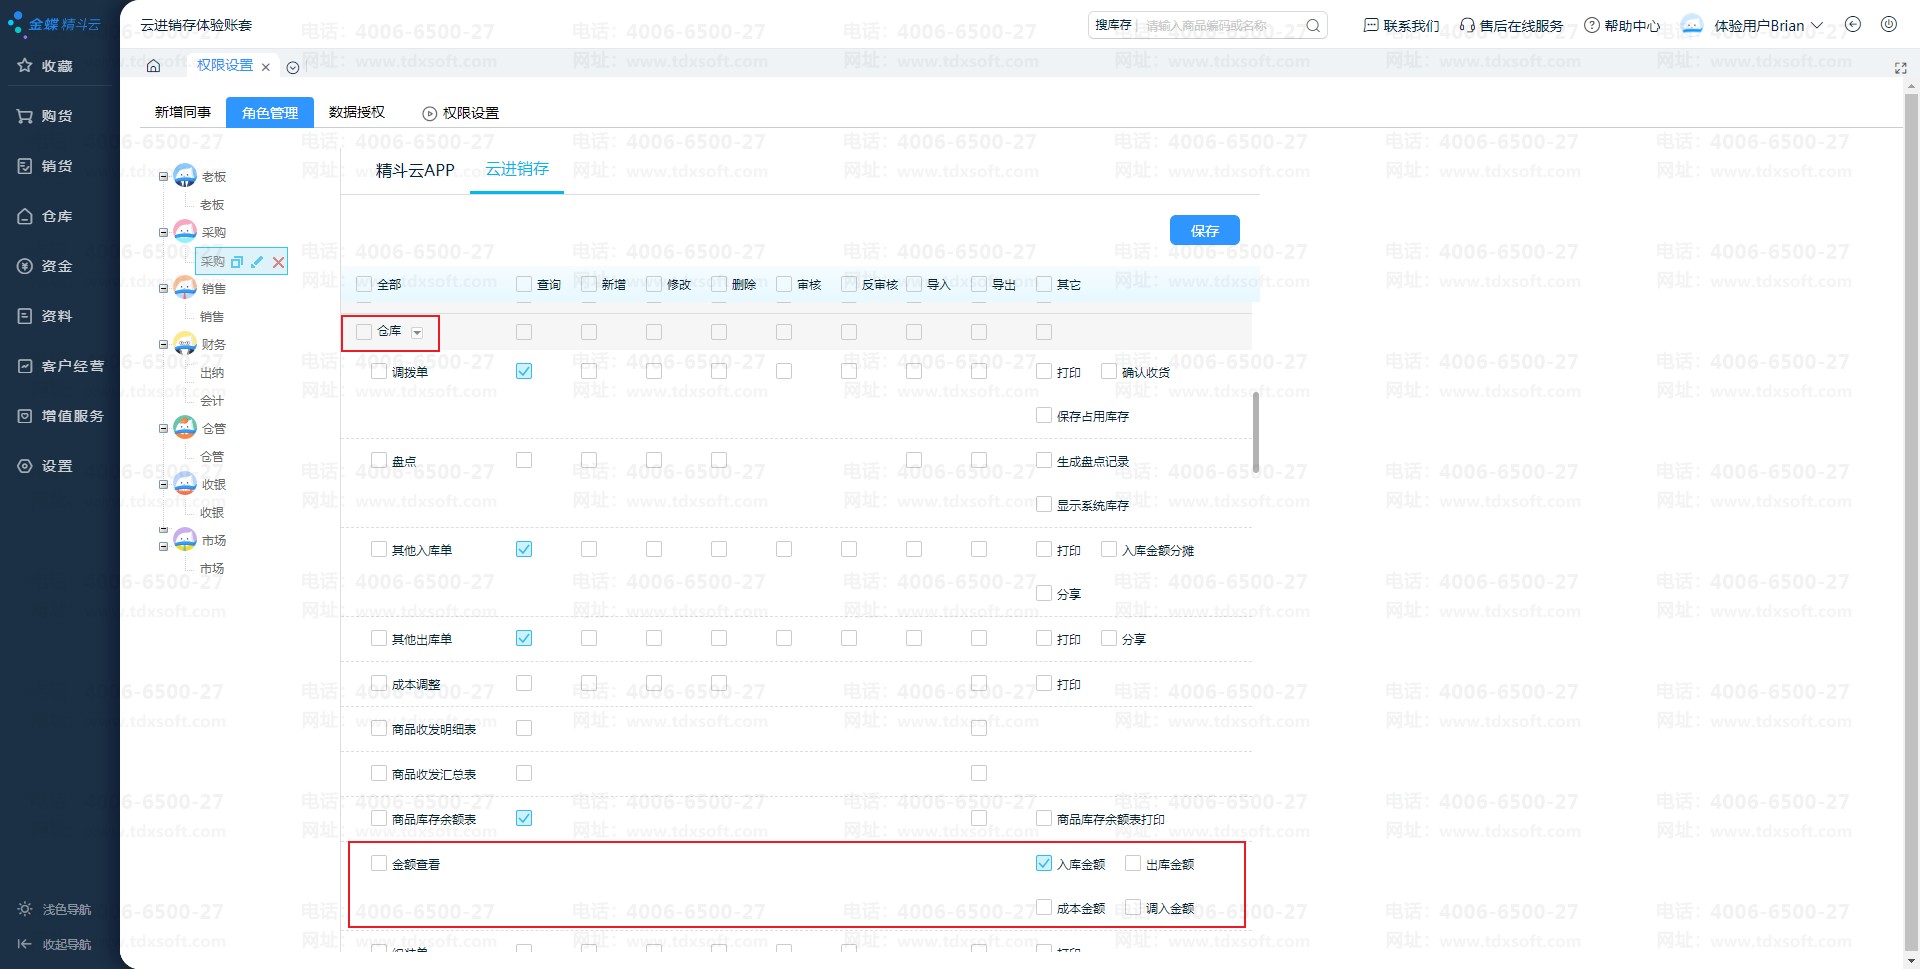This screenshot has height=969, width=1920.
Task: Click the fullscreen expand icon
Action: (1900, 68)
